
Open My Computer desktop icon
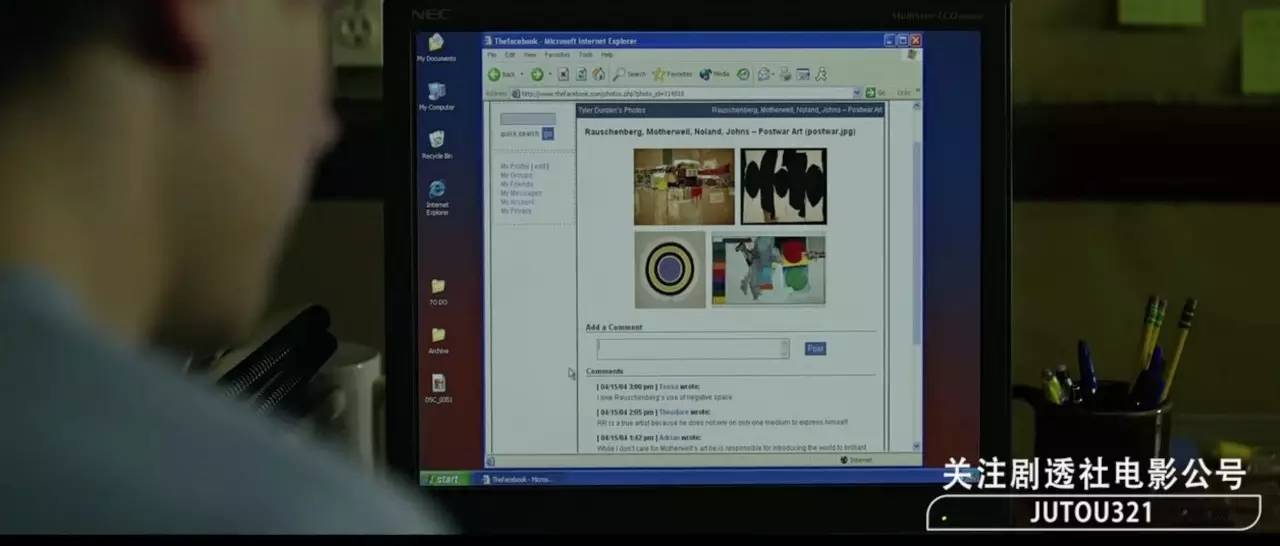click(x=436, y=96)
